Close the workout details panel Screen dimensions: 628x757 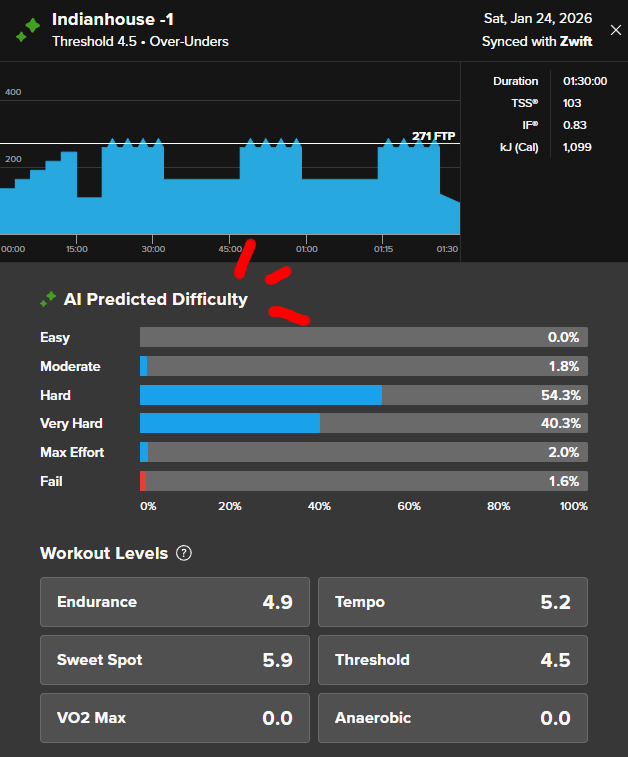pos(615,30)
